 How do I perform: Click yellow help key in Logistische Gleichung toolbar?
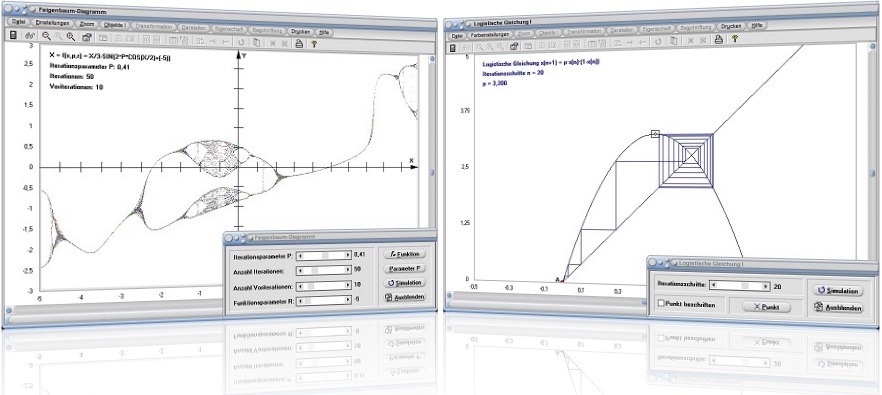click(735, 38)
